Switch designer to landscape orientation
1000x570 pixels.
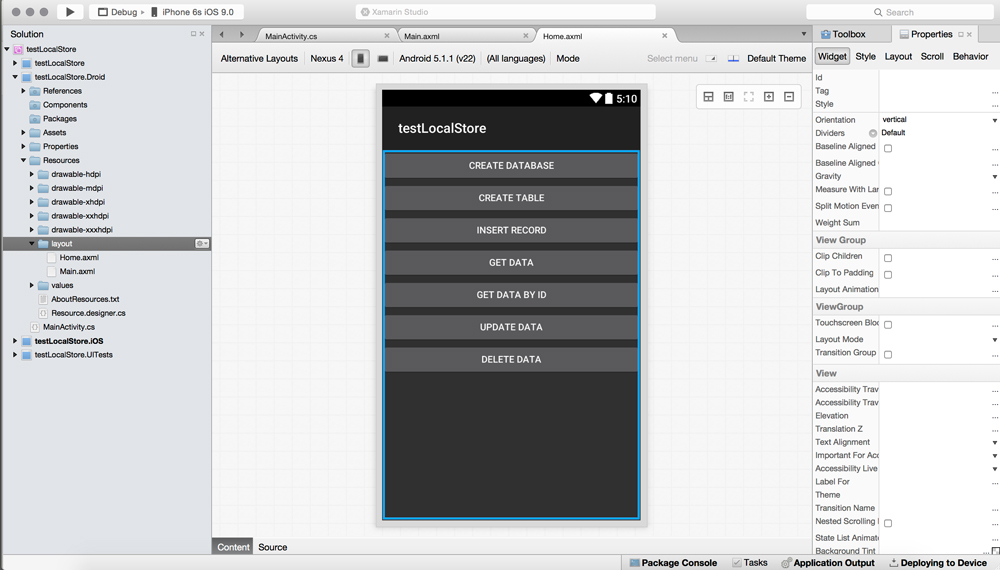(x=383, y=59)
